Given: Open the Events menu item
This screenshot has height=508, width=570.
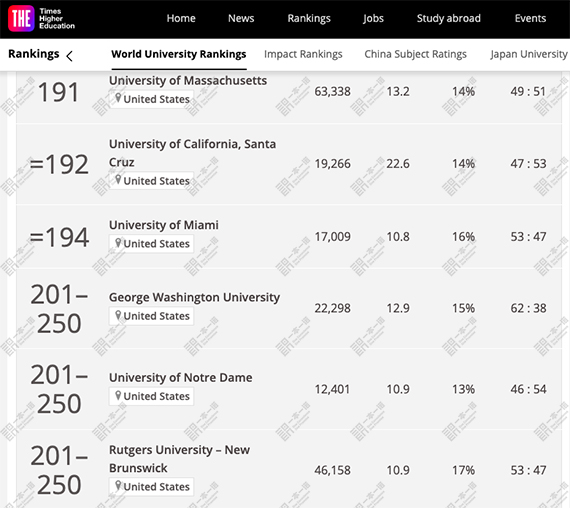Looking at the screenshot, I should coord(530,18).
